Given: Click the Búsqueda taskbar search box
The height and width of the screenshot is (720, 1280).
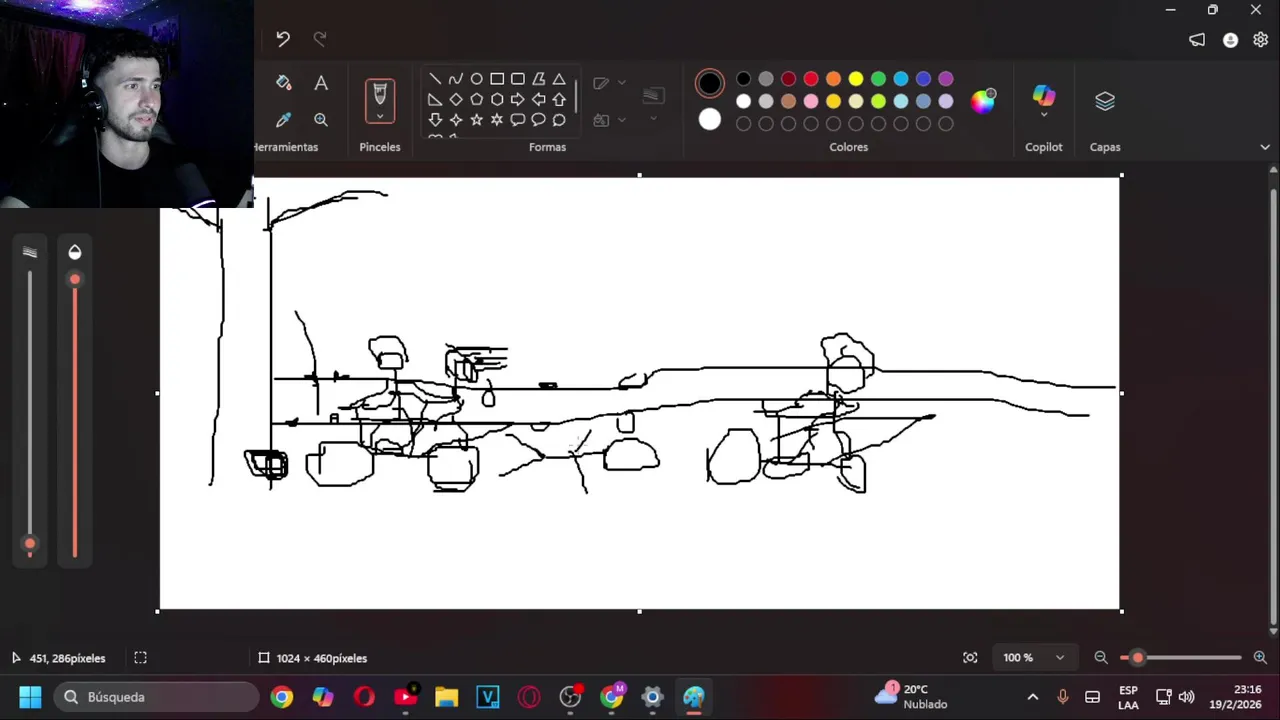Looking at the screenshot, I should (157, 697).
